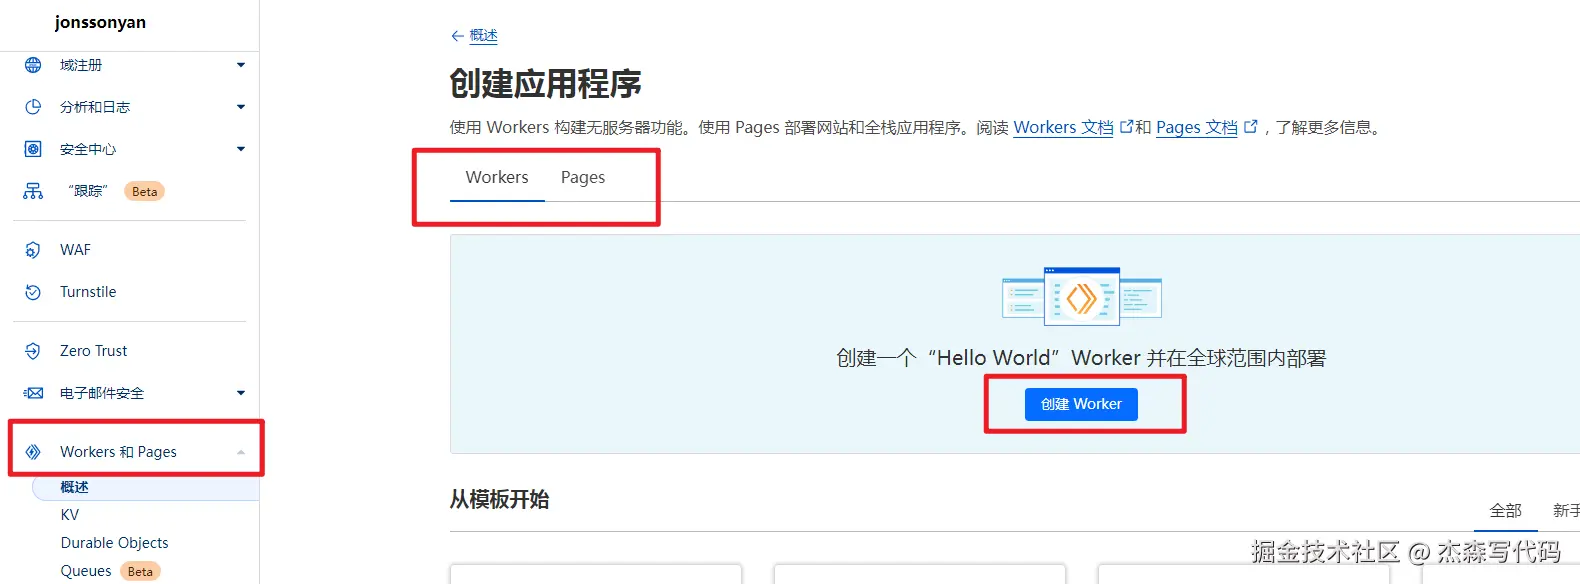Image resolution: width=1580 pixels, height=584 pixels.
Task: Click the pie chart icon beside 分析和日志
Action: 33,107
